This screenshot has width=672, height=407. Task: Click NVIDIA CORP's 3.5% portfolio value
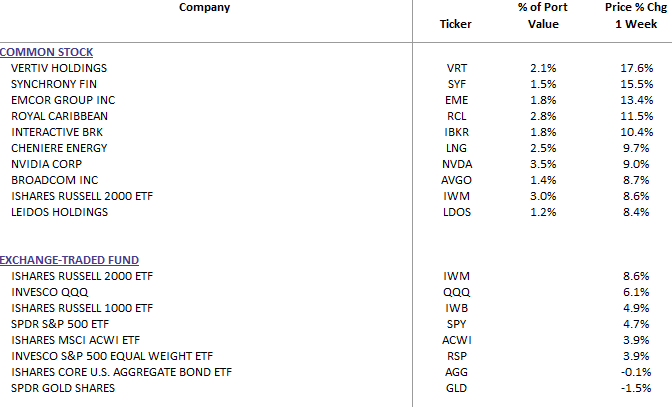(x=543, y=164)
